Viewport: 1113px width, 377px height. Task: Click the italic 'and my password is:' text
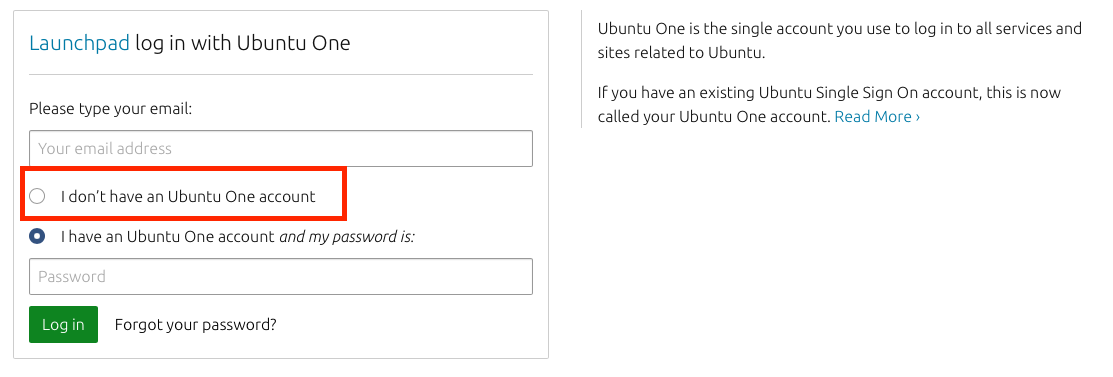[347, 236]
